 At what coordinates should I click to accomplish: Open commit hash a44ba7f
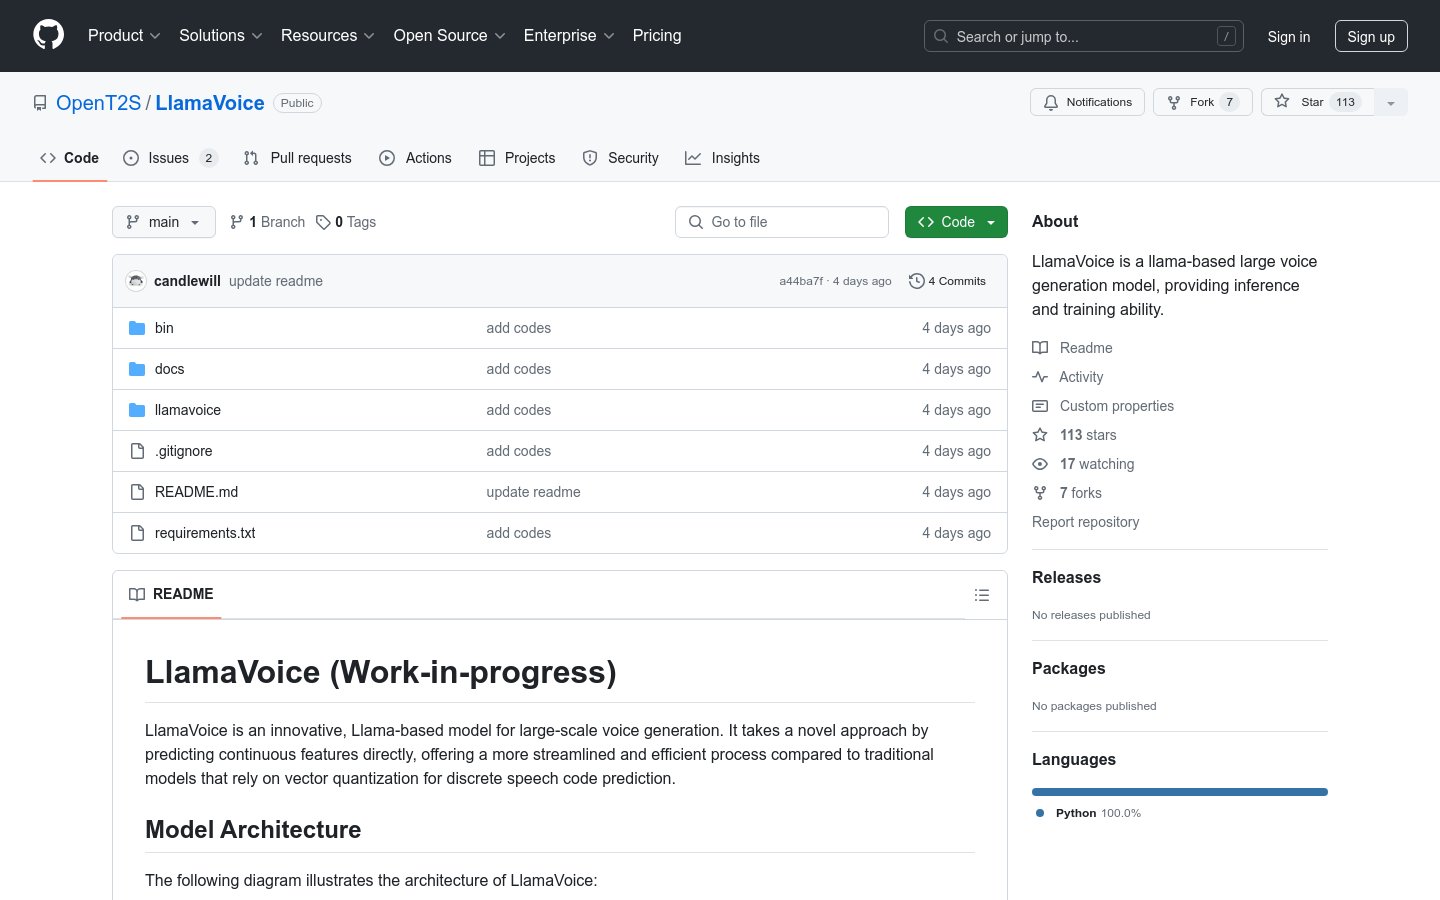pos(801,281)
